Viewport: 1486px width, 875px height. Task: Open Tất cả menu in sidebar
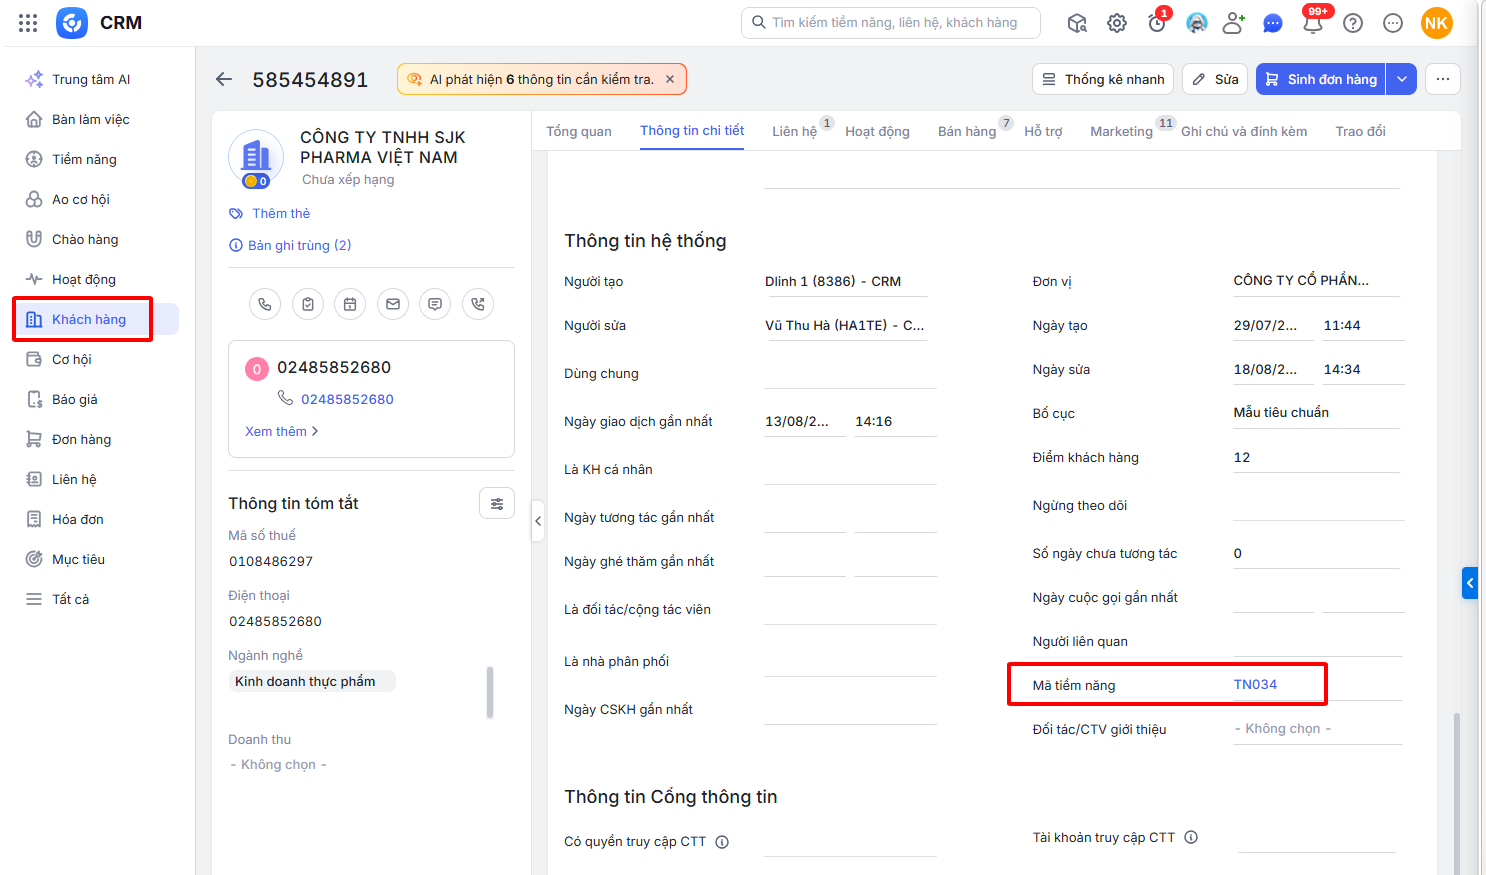point(97,599)
